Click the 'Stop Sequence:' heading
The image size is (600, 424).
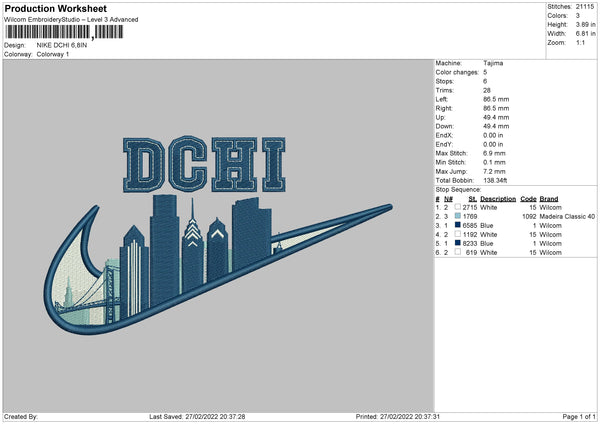(458, 190)
